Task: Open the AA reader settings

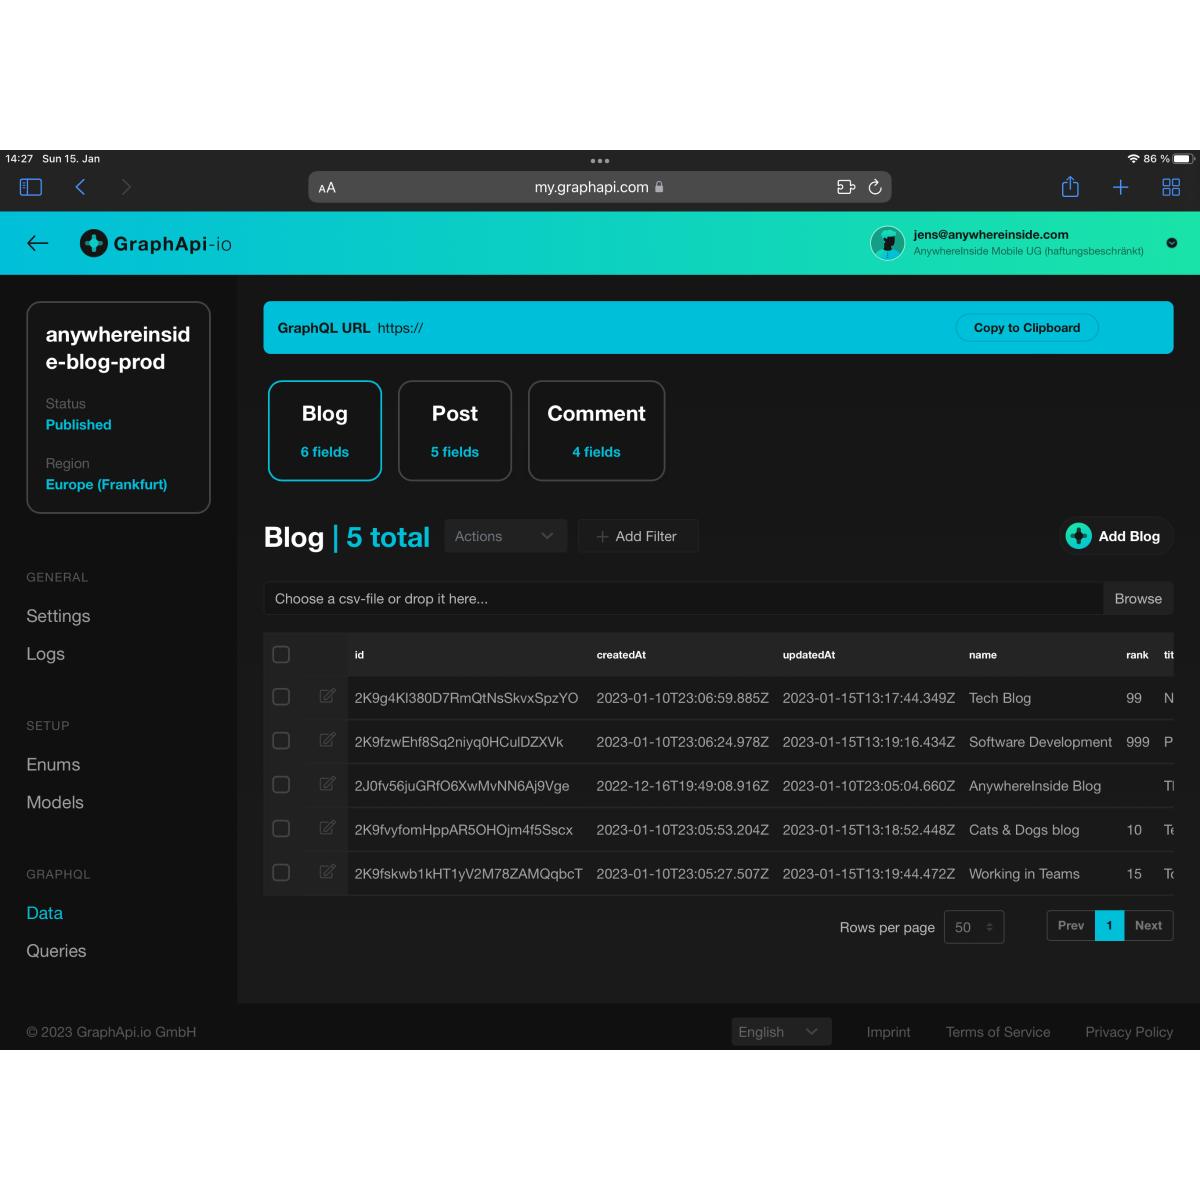Action: pos(327,187)
